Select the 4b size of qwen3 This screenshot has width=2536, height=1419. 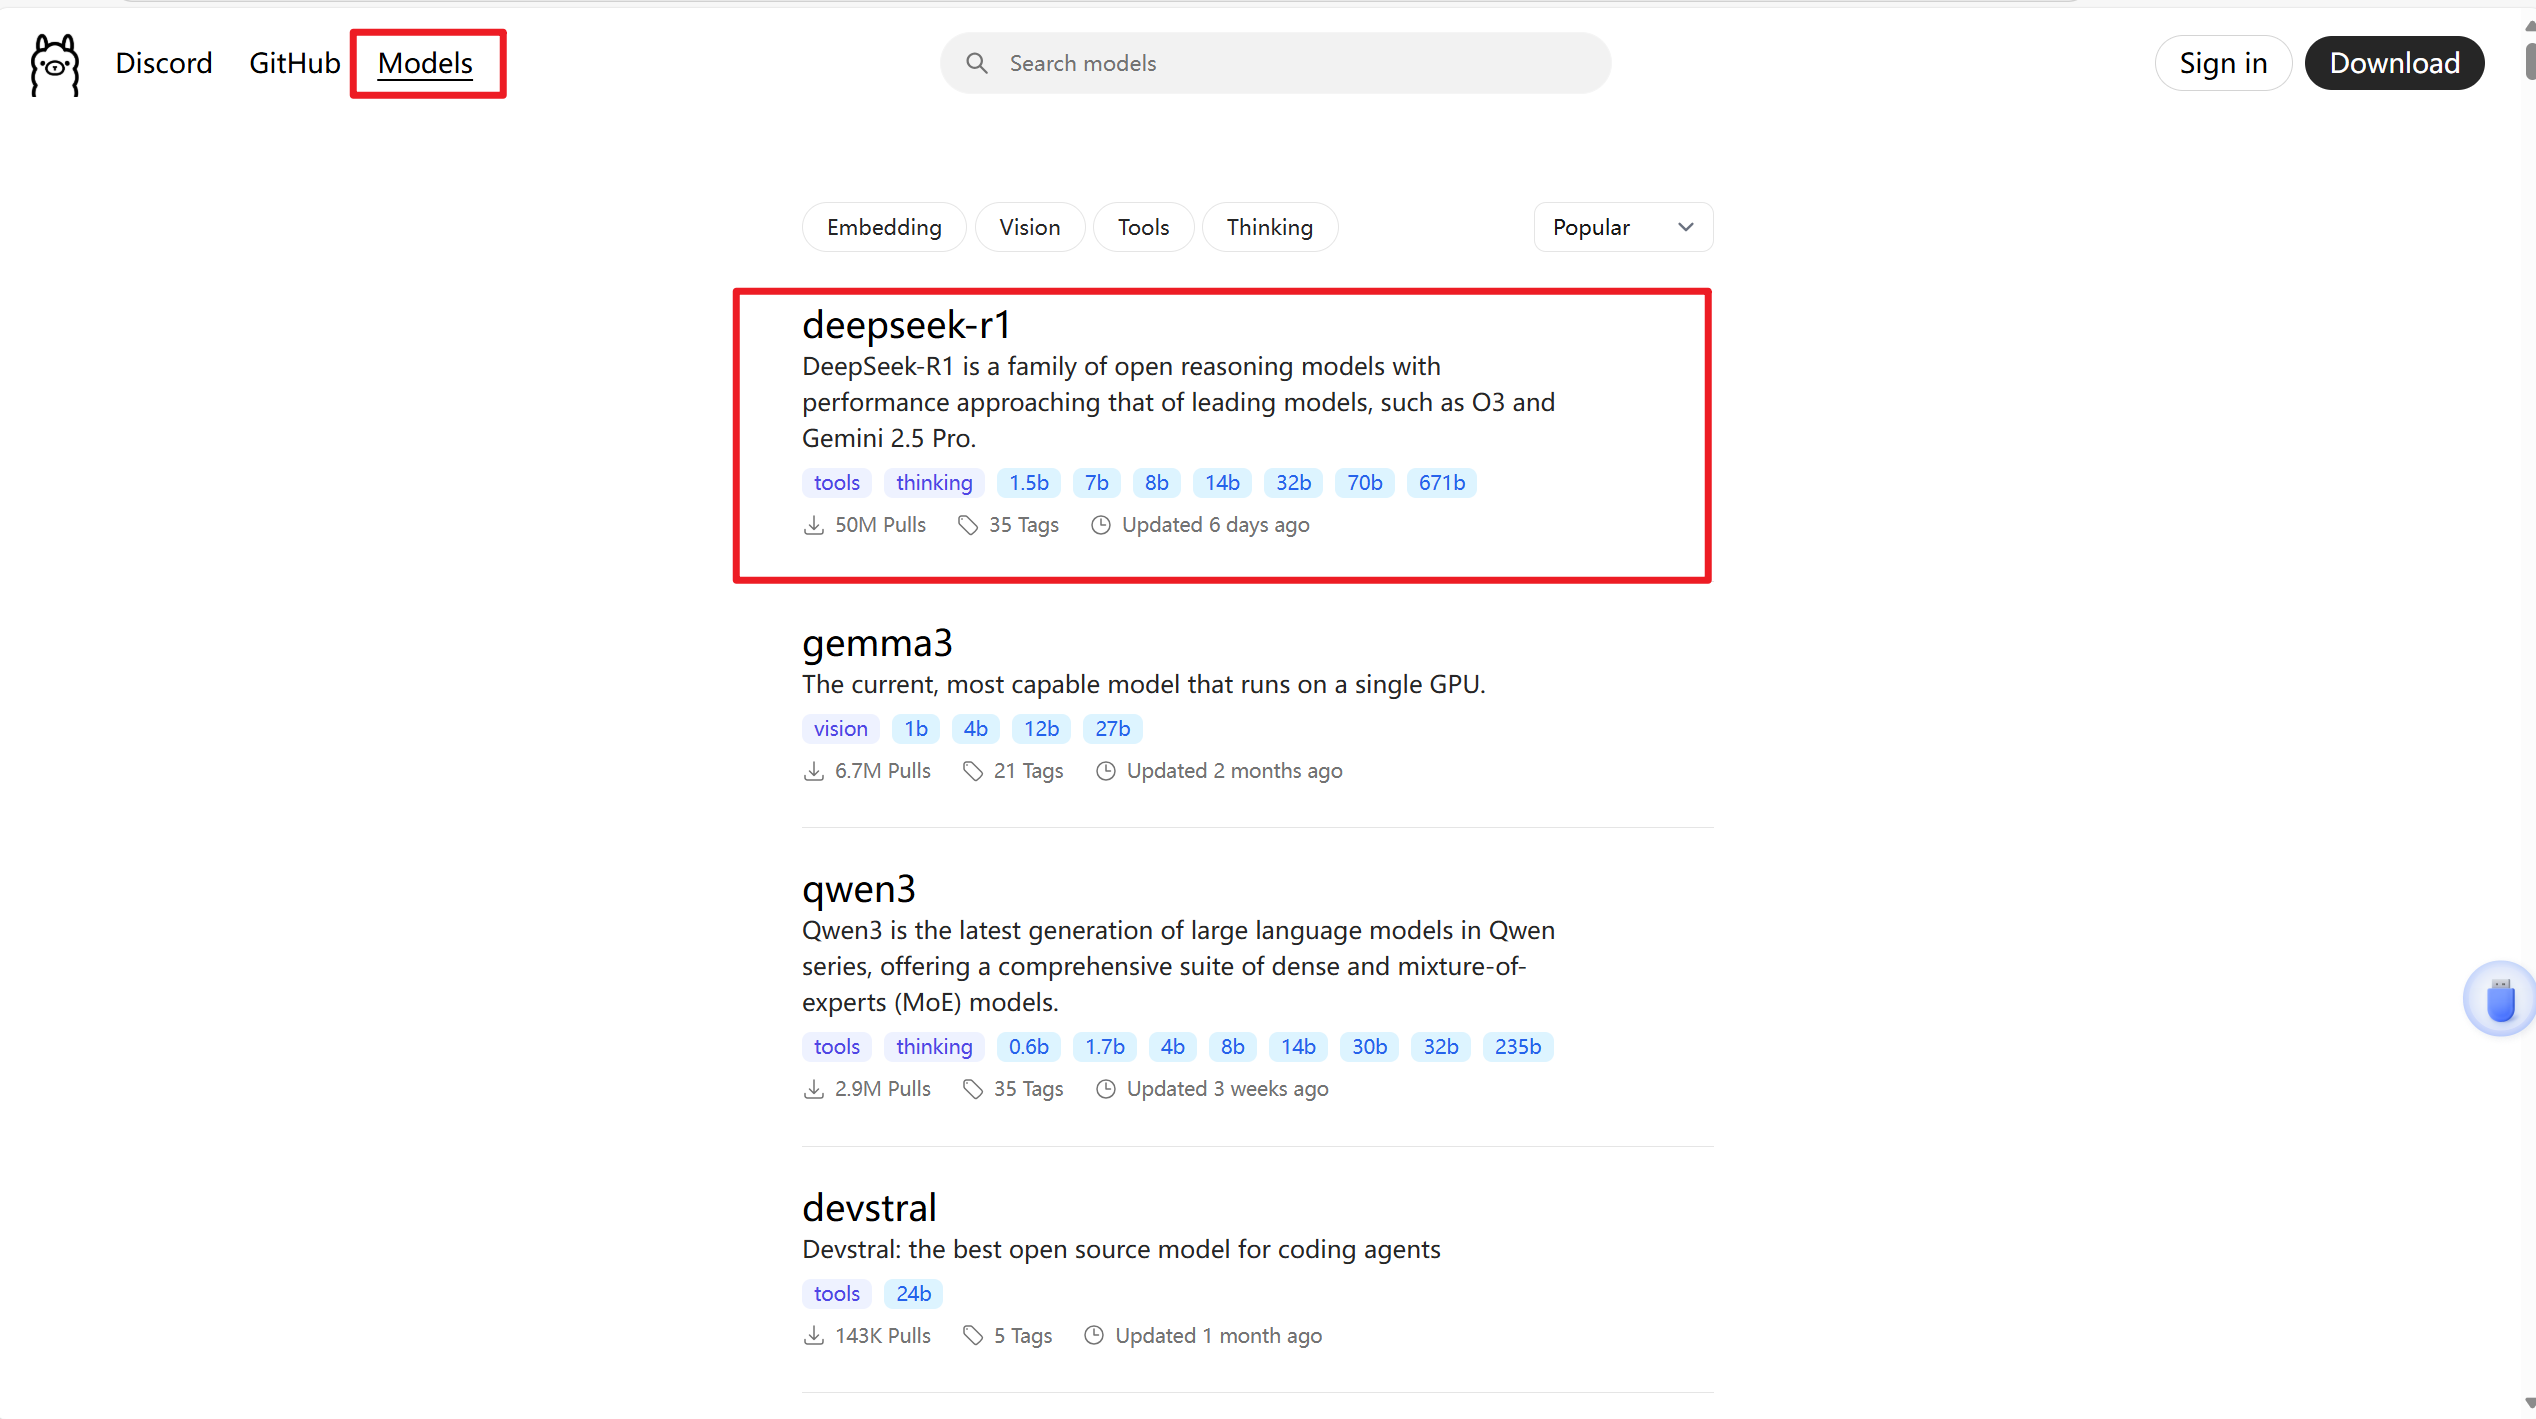1173,1047
